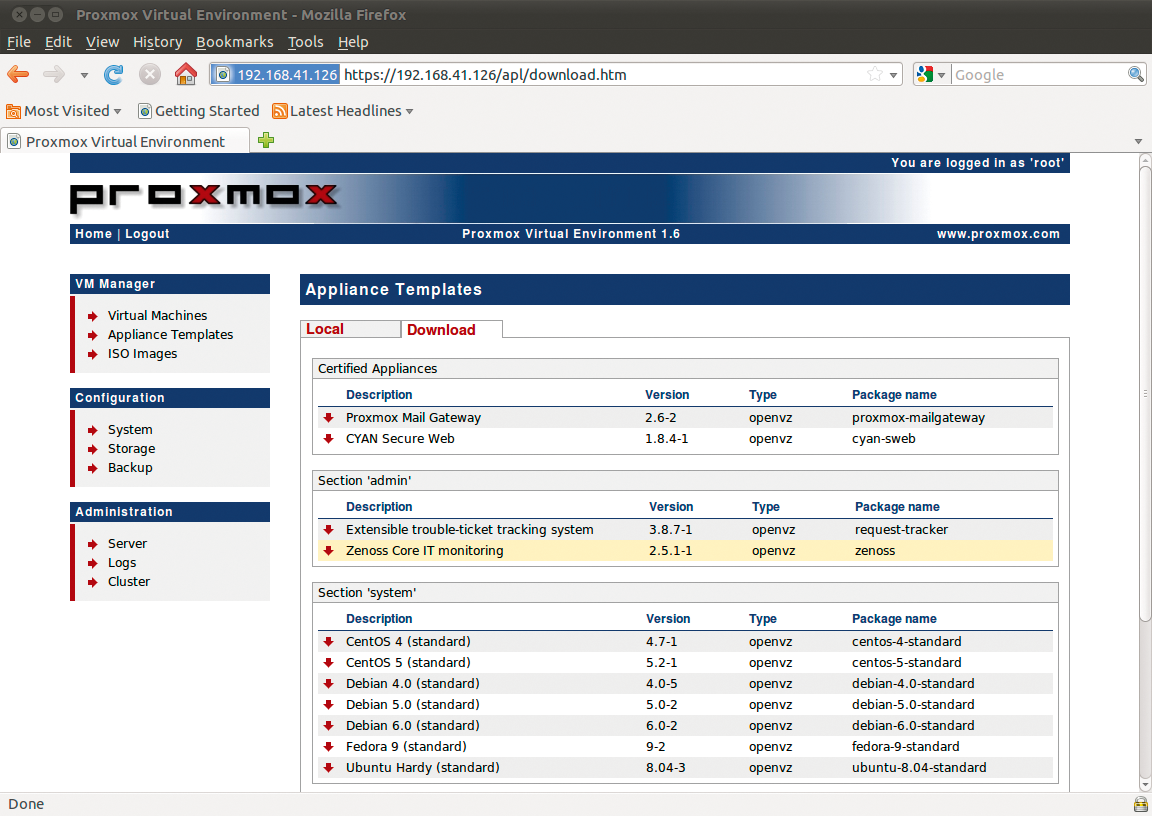The height and width of the screenshot is (816, 1152).
Task: Open the Most Visited dropdown
Action: 64,111
